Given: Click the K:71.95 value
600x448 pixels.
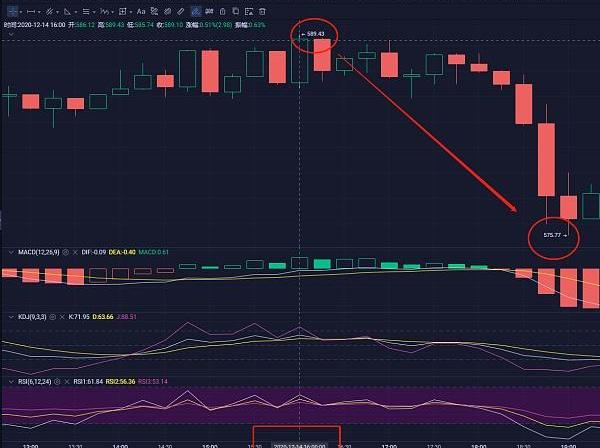Looking at the screenshot, I should [79, 317].
